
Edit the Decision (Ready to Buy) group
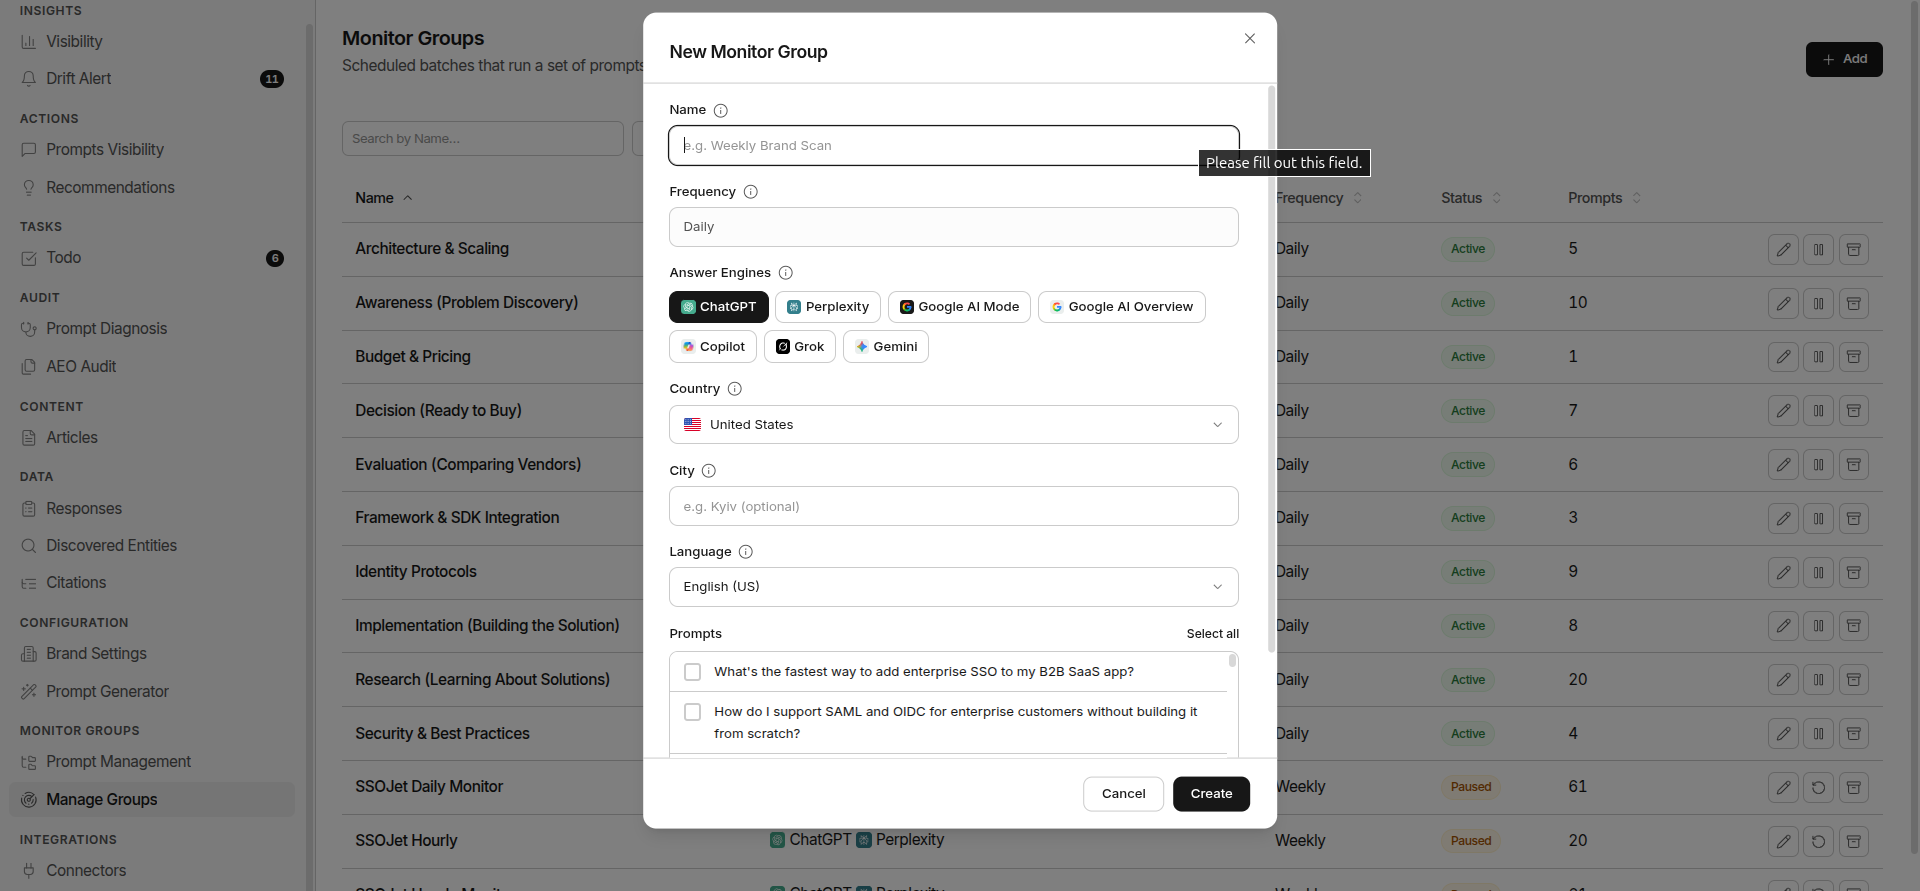(x=1783, y=411)
